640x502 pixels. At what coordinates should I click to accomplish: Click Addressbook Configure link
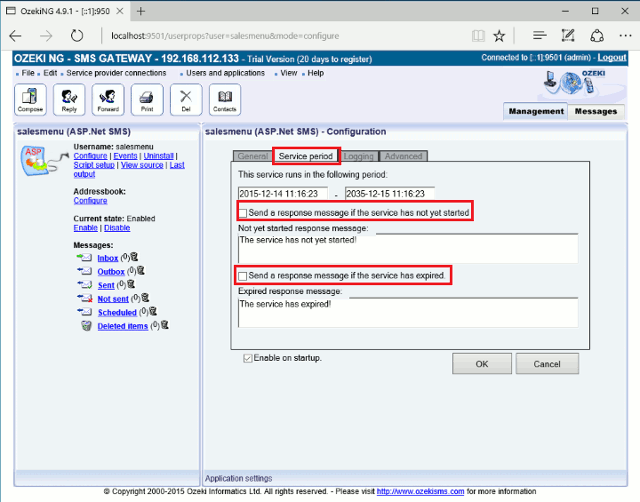(90, 201)
